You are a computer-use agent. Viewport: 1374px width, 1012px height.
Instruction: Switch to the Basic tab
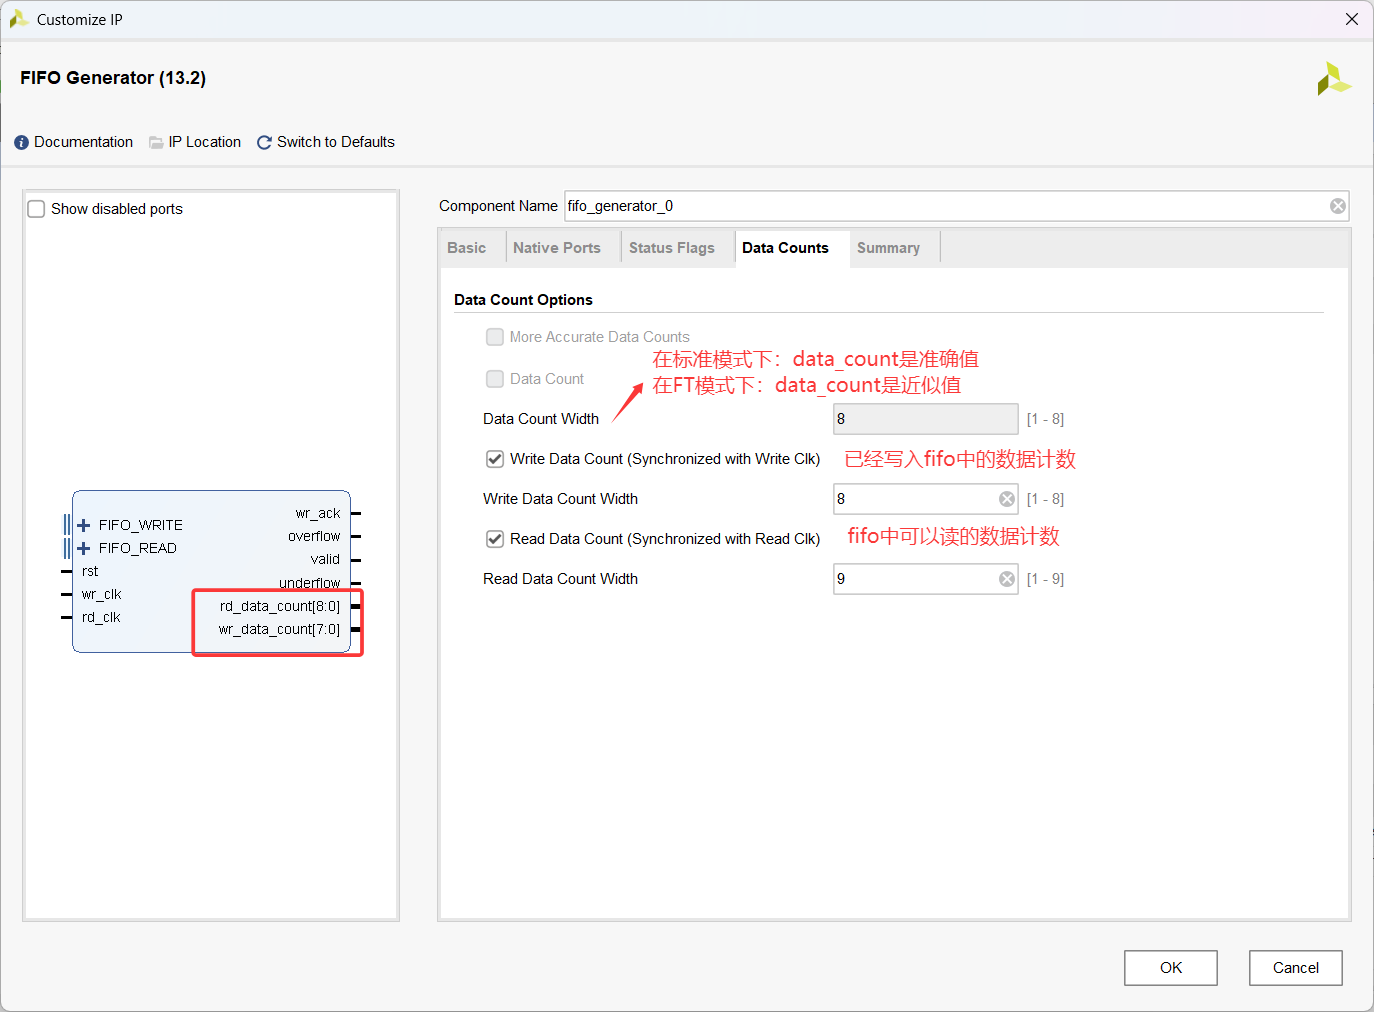(467, 248)
